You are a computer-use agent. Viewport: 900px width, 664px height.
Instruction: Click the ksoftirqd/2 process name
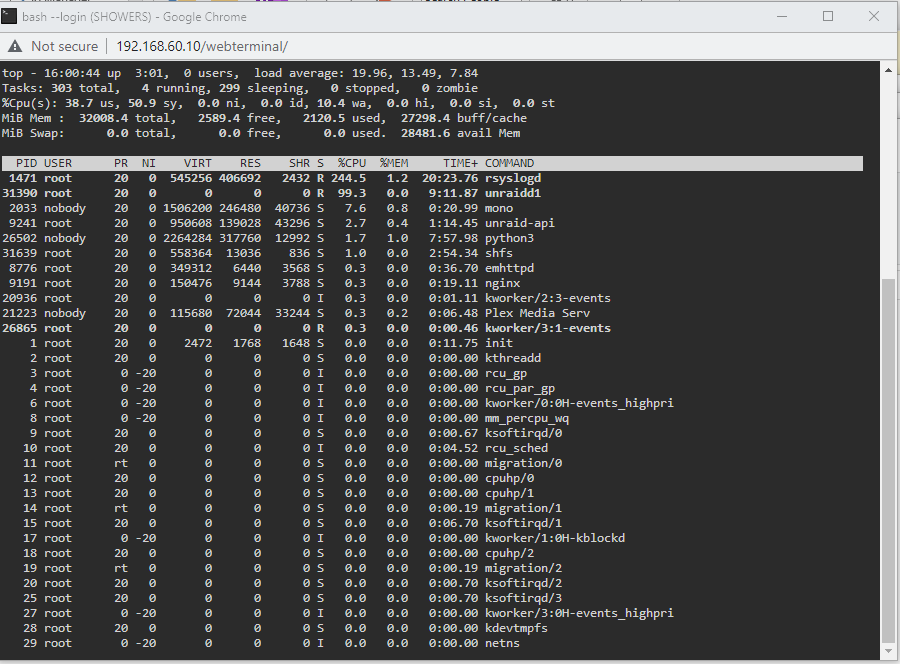tap(523, 583)
